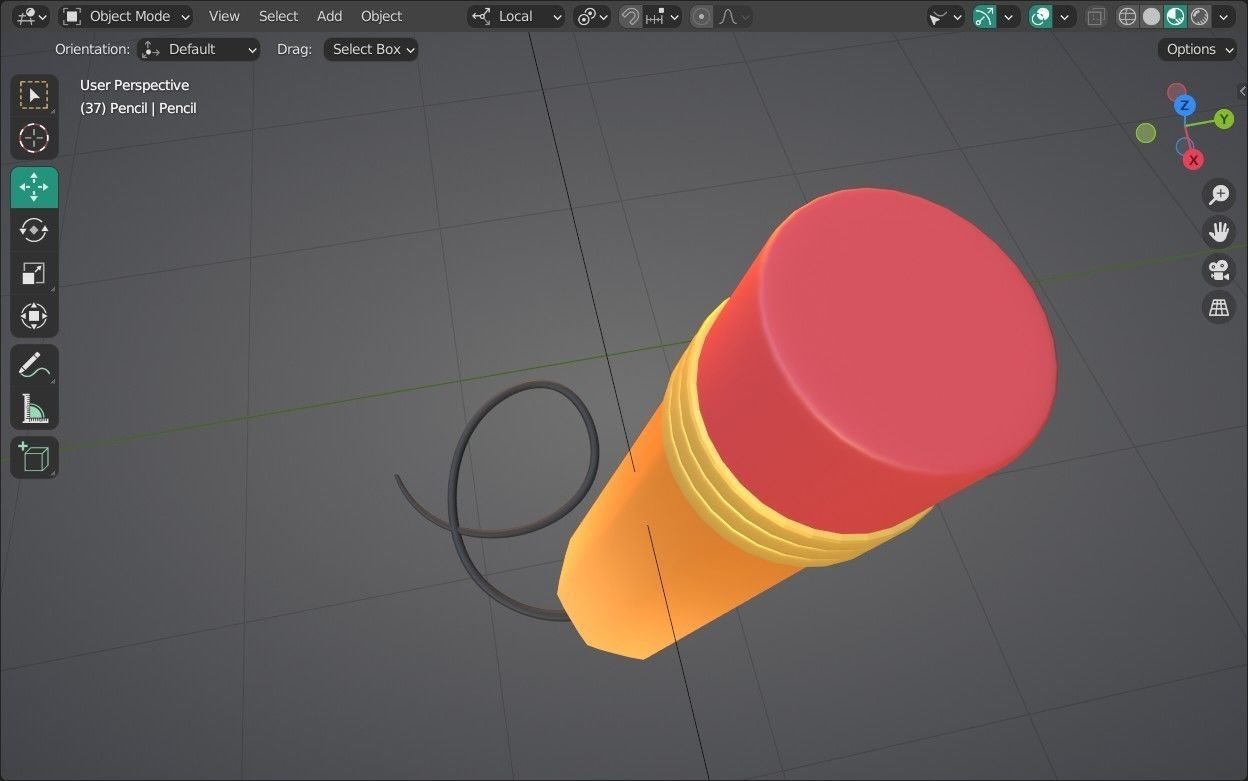The width and height of the screenshot is (1248, 781).
Task: Activate the 3D Cursor tool
Action: (x=34, y=138)
